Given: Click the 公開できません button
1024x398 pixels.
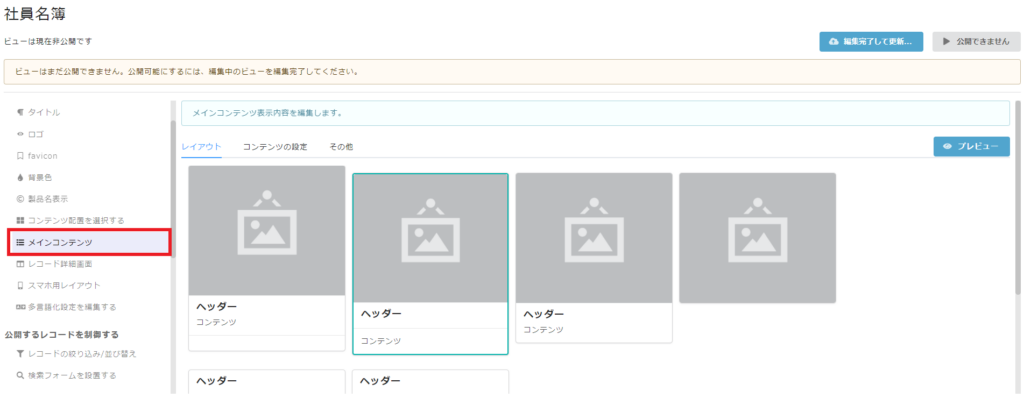Looking at the screenshot, I should click(x=976, y=42).
